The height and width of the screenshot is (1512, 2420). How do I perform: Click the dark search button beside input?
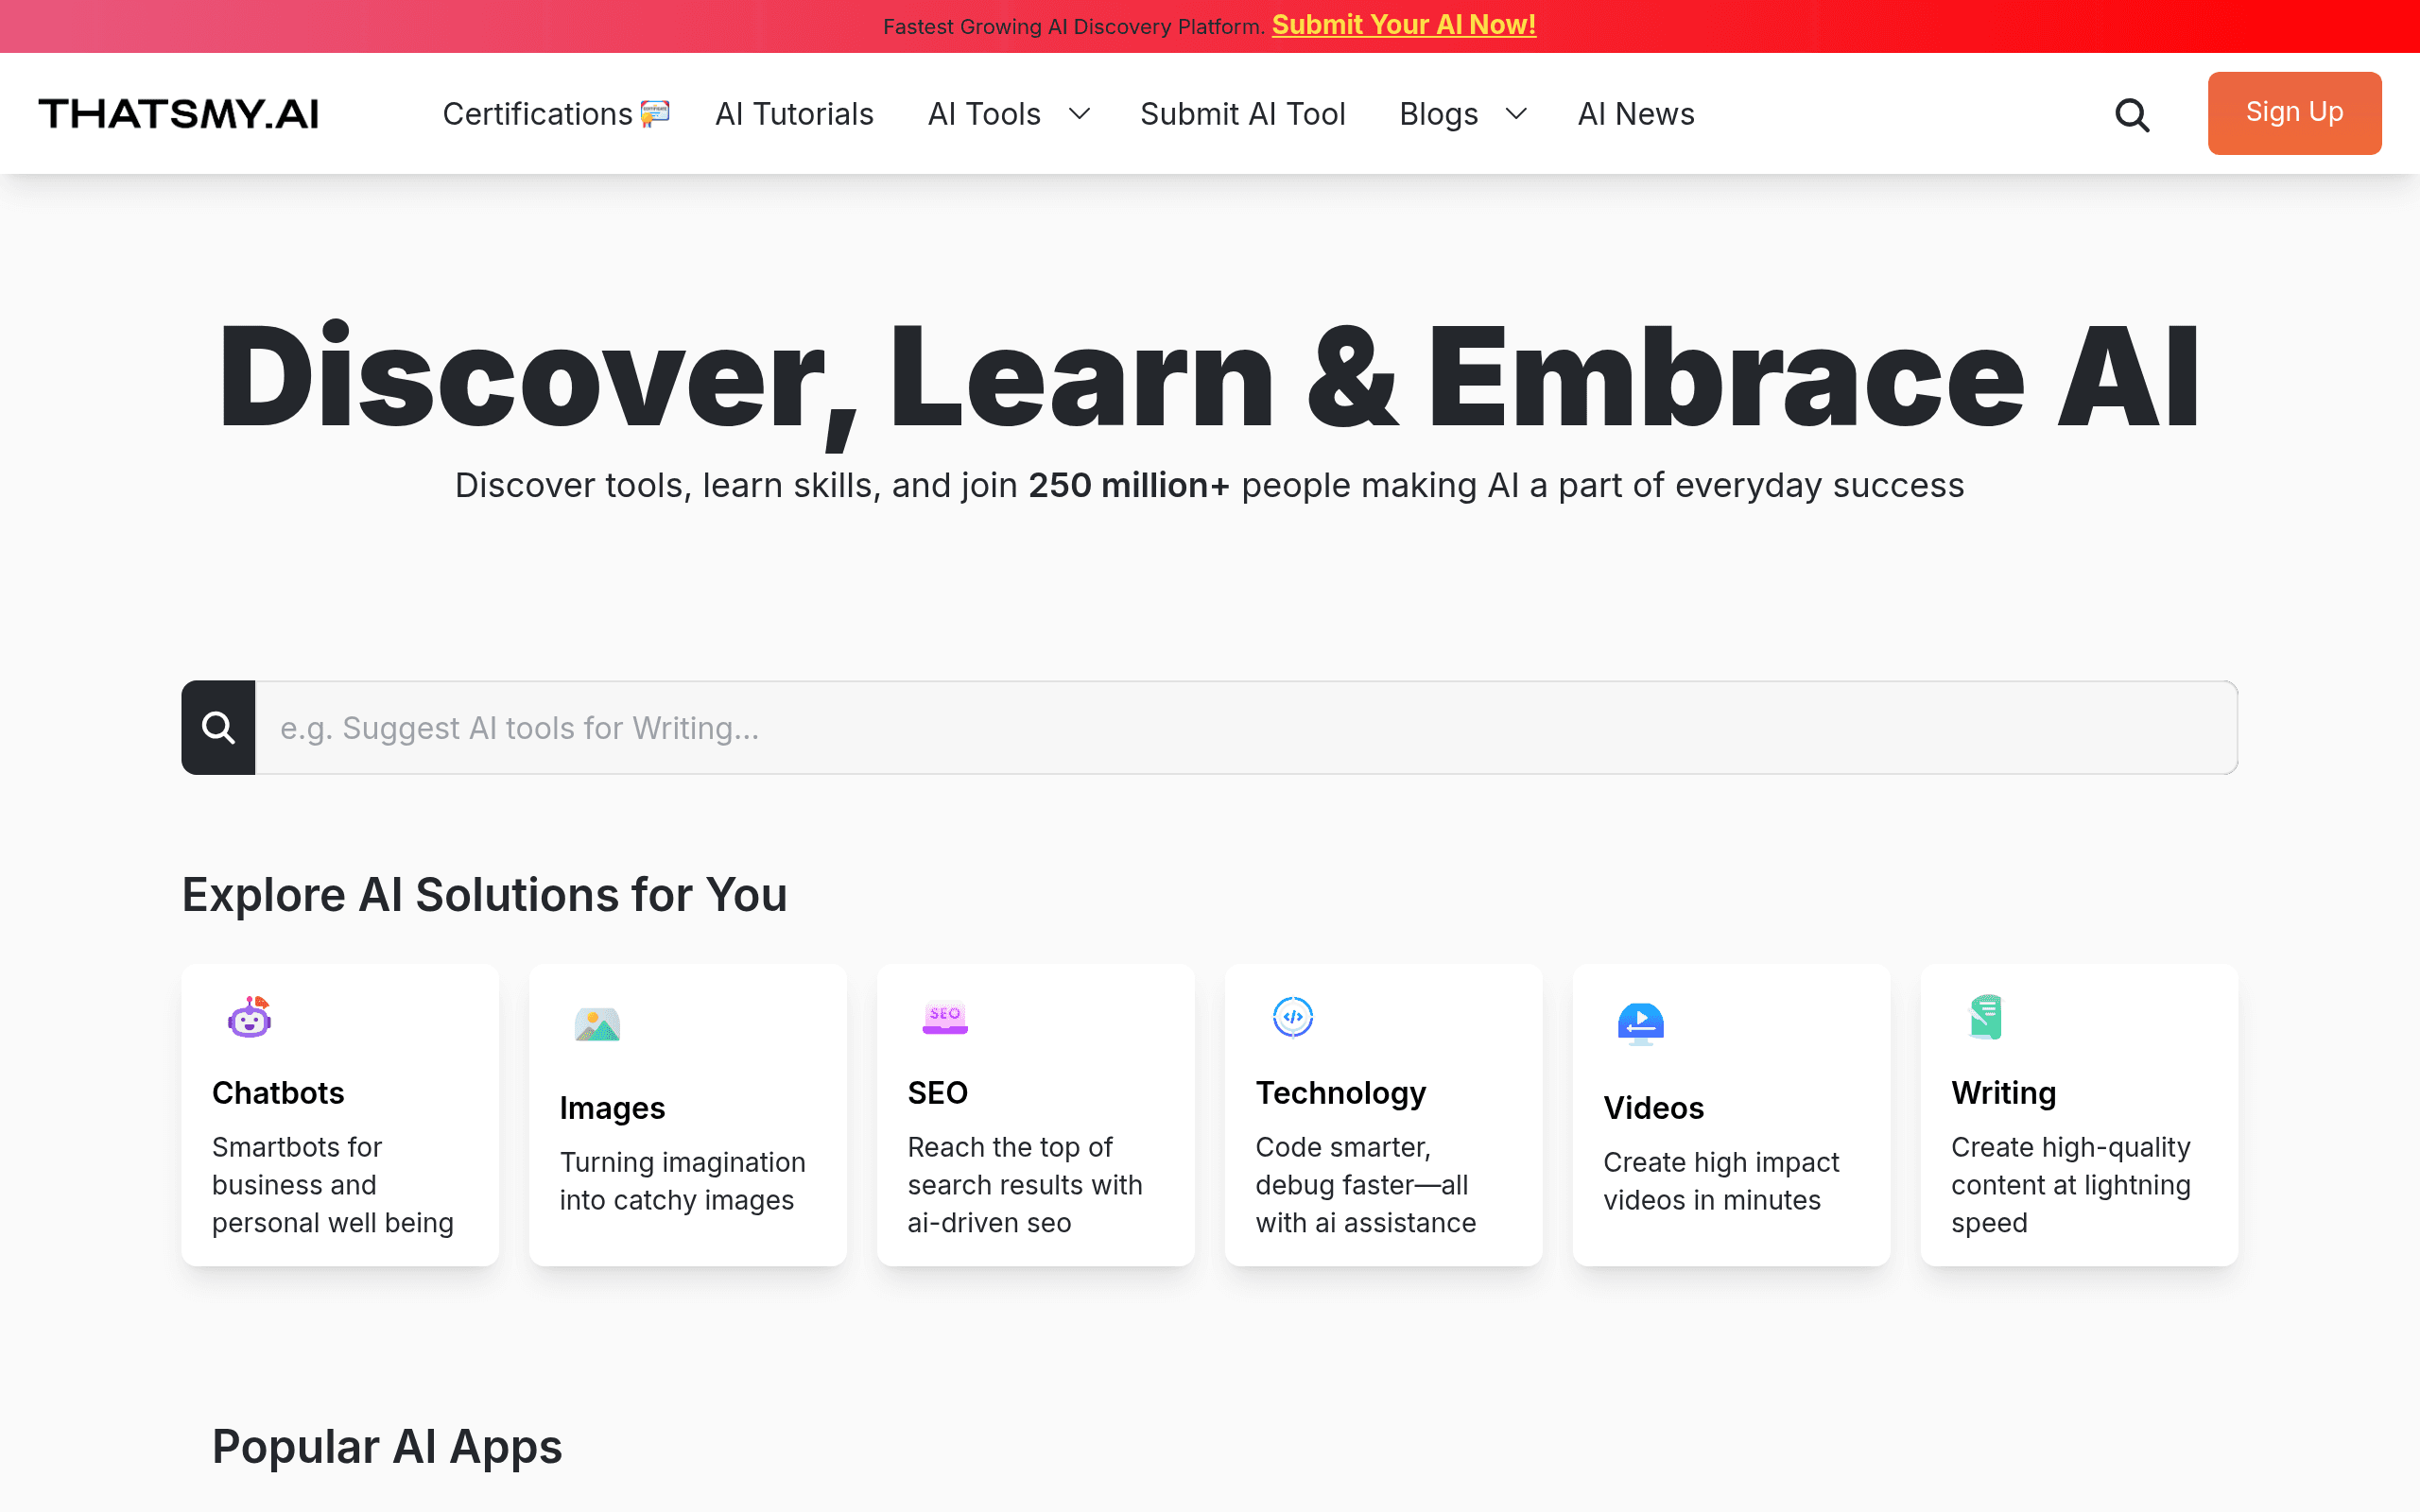coord(218,727)
